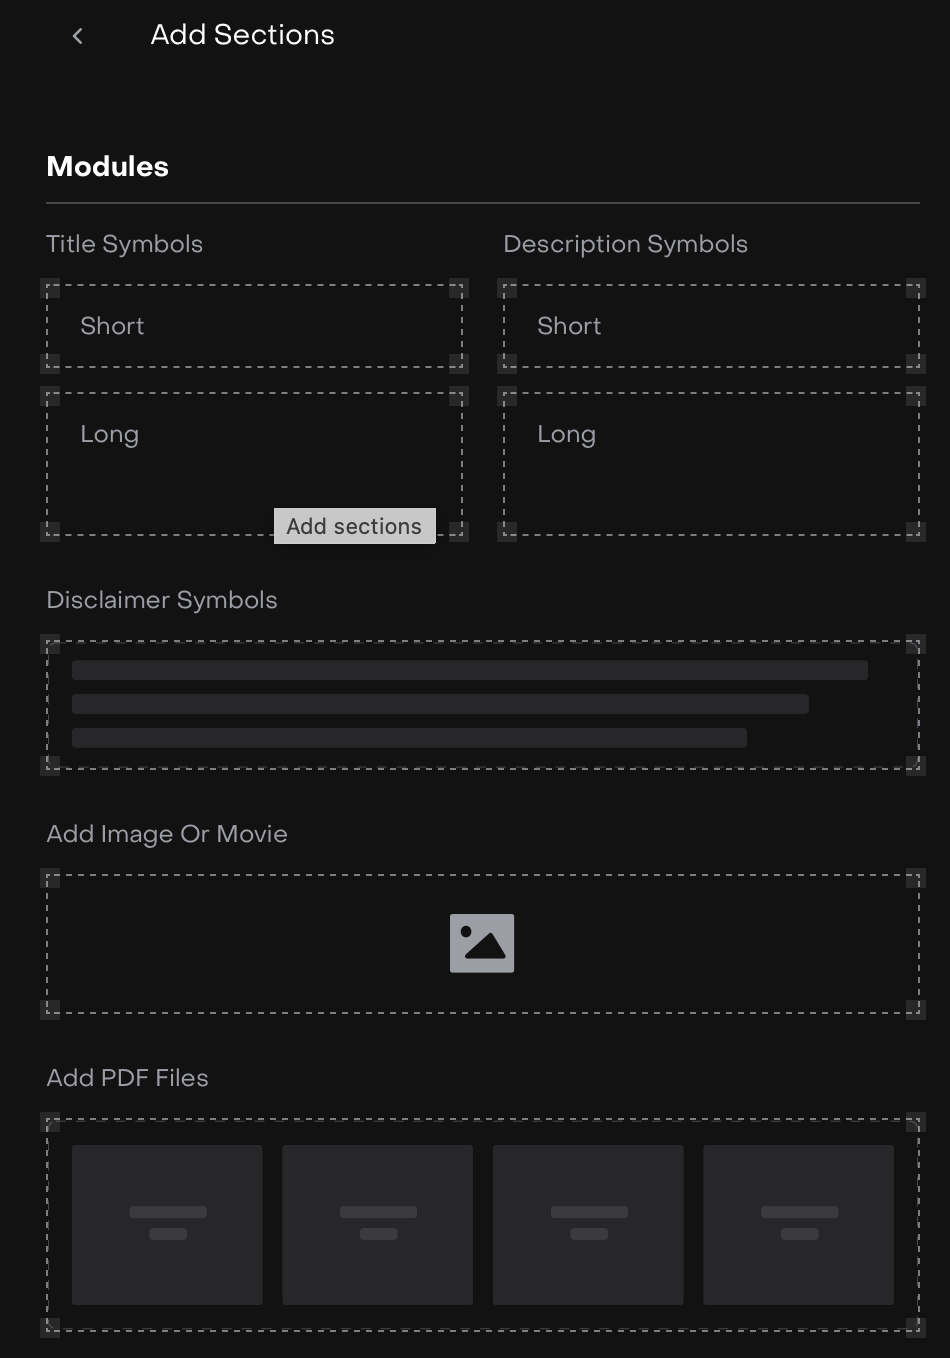Pick the fourth PDF file placeholder

click(798, 1224)
